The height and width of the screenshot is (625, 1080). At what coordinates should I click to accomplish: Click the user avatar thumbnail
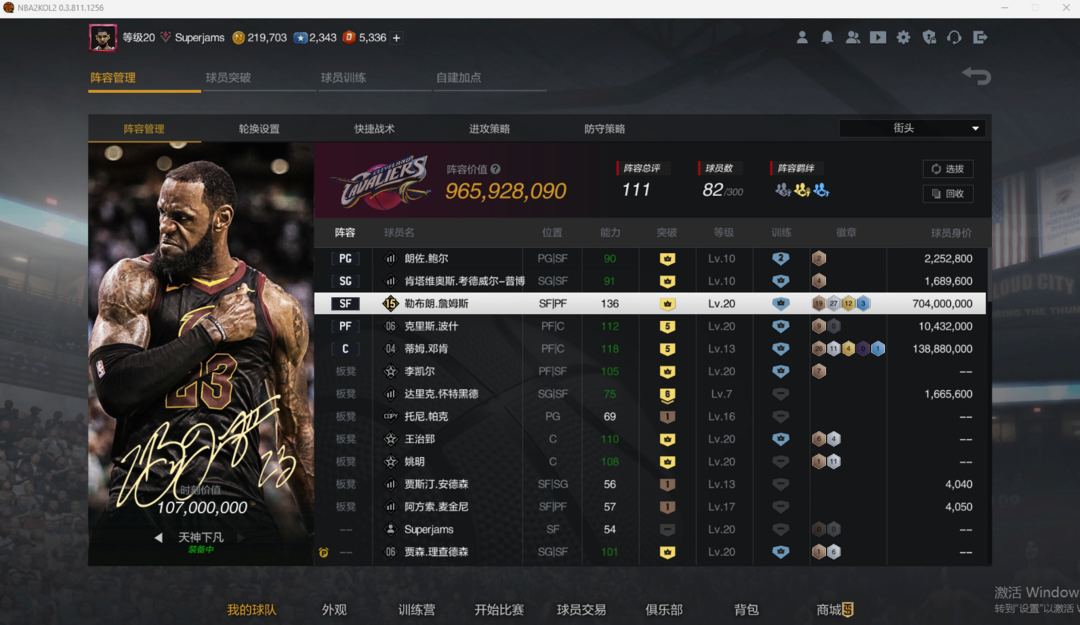[103, 38]
